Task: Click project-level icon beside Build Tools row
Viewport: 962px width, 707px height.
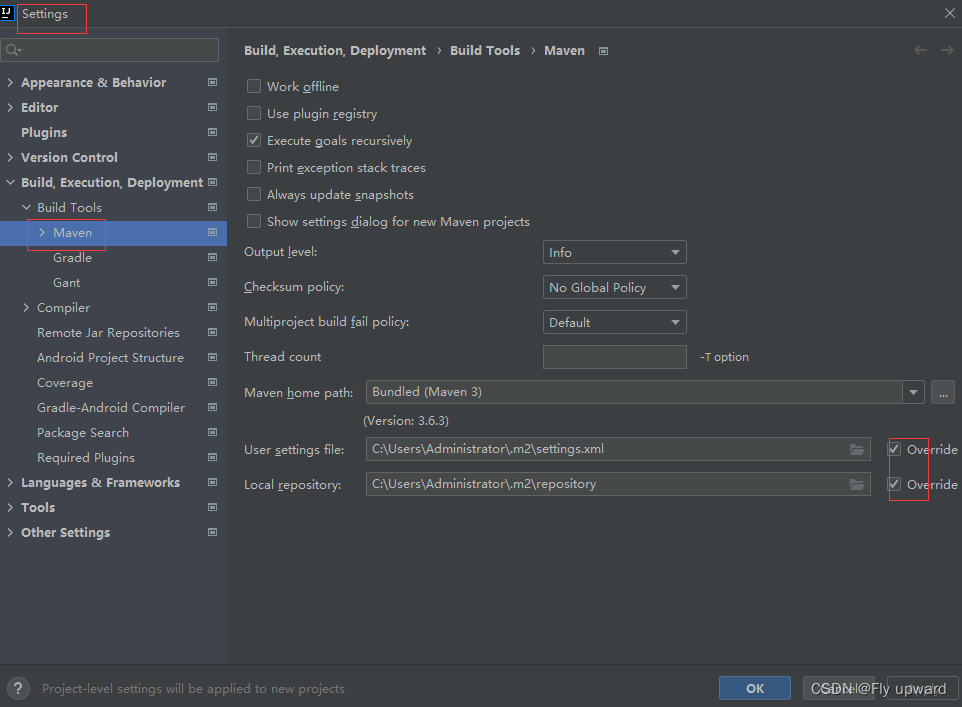Action: [x=212, y=207]
